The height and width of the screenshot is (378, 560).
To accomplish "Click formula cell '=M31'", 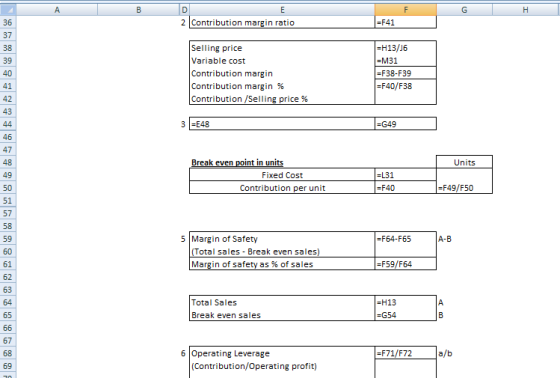I will (x=406, y=61).
